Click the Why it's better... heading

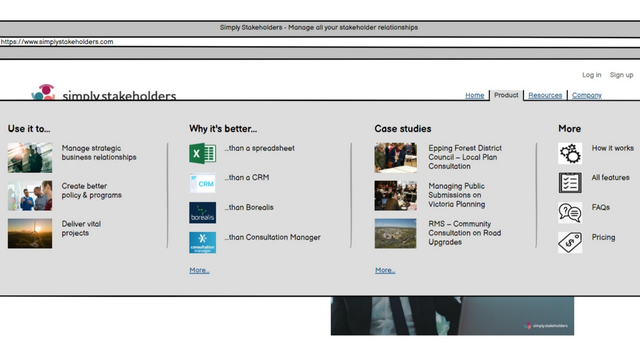pyautogui.click(x=223, y=129)
